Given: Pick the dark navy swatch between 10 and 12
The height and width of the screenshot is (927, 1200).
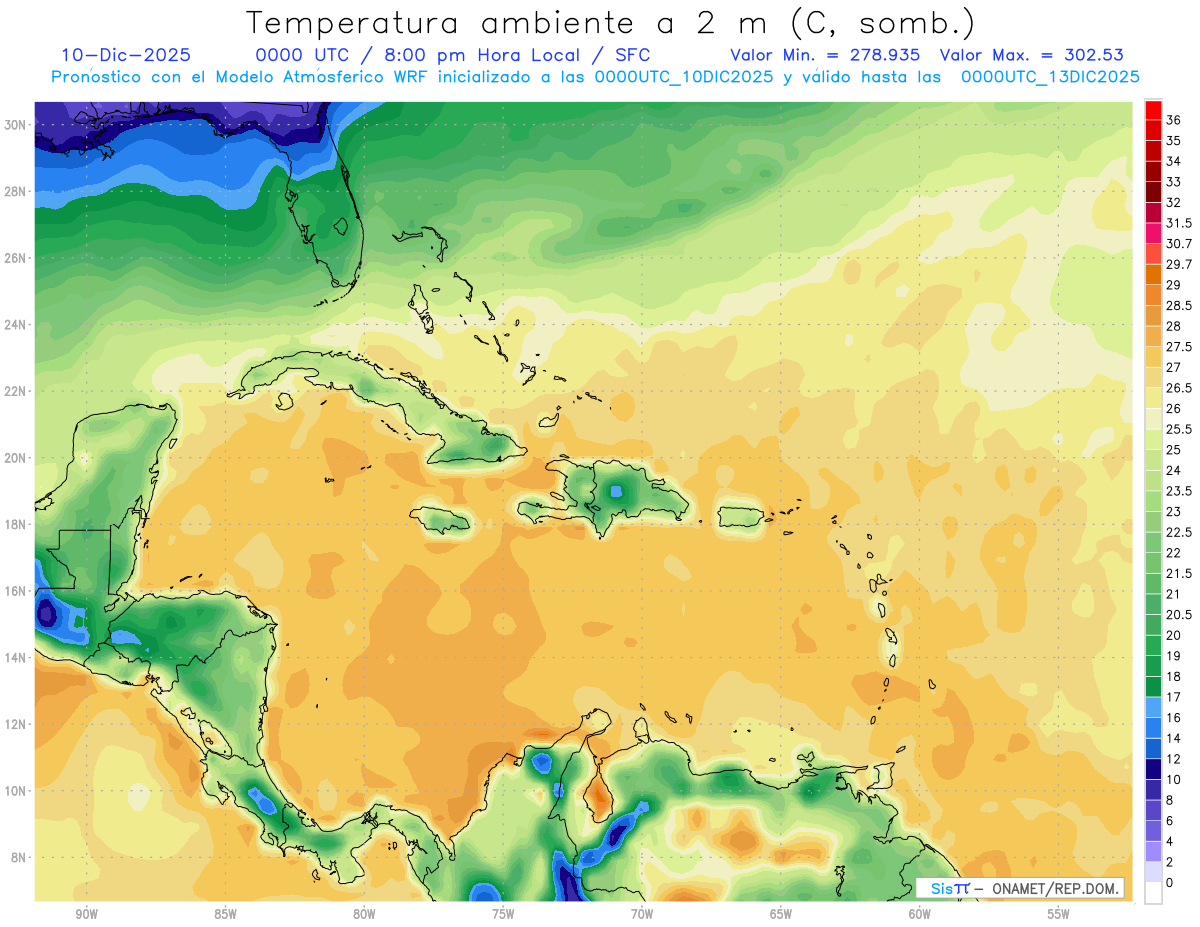Looking at the screenshot, I should (1153, 769).
